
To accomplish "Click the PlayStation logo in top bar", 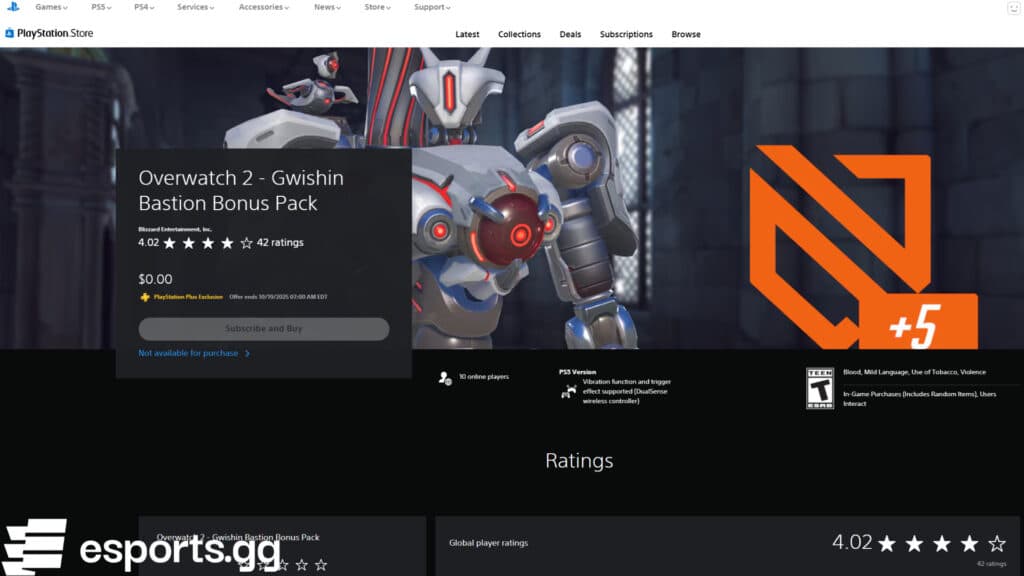I will [x=12, y=7].
